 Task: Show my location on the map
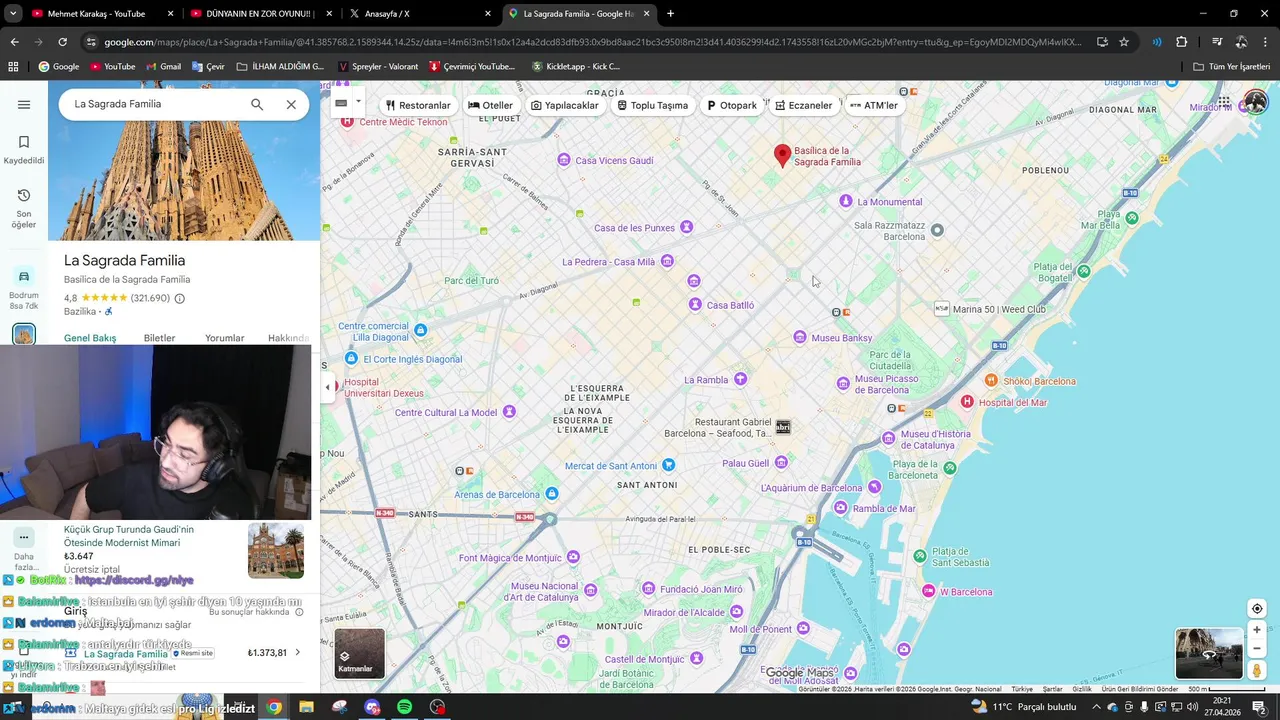coord(1257,609)
